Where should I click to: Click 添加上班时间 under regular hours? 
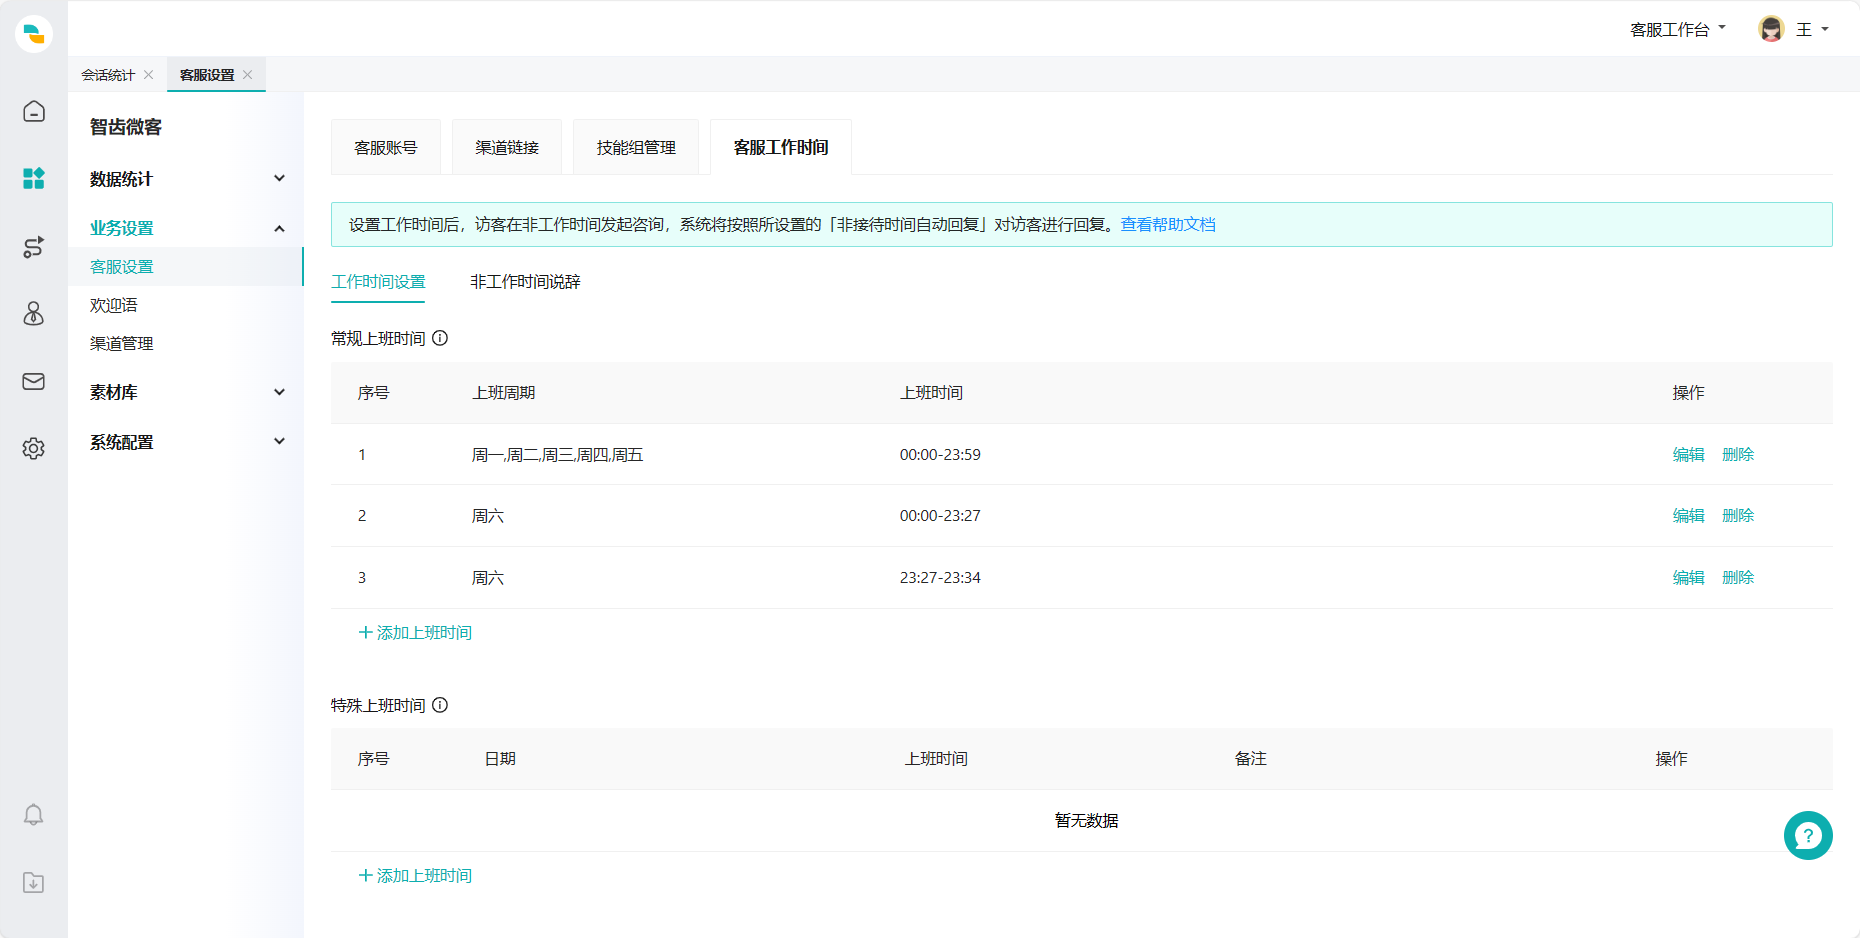click(415, 632)
